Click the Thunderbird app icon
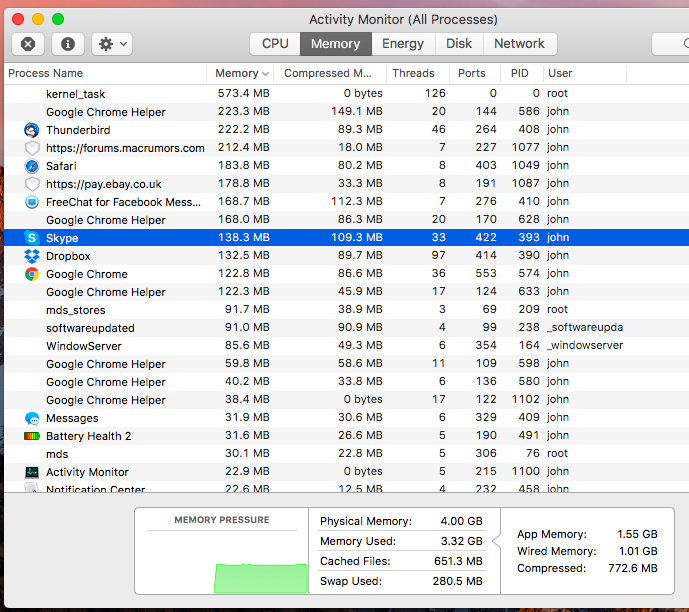This screenshot has width=689, height=612. pyautogui.click(x=32, y=130)
